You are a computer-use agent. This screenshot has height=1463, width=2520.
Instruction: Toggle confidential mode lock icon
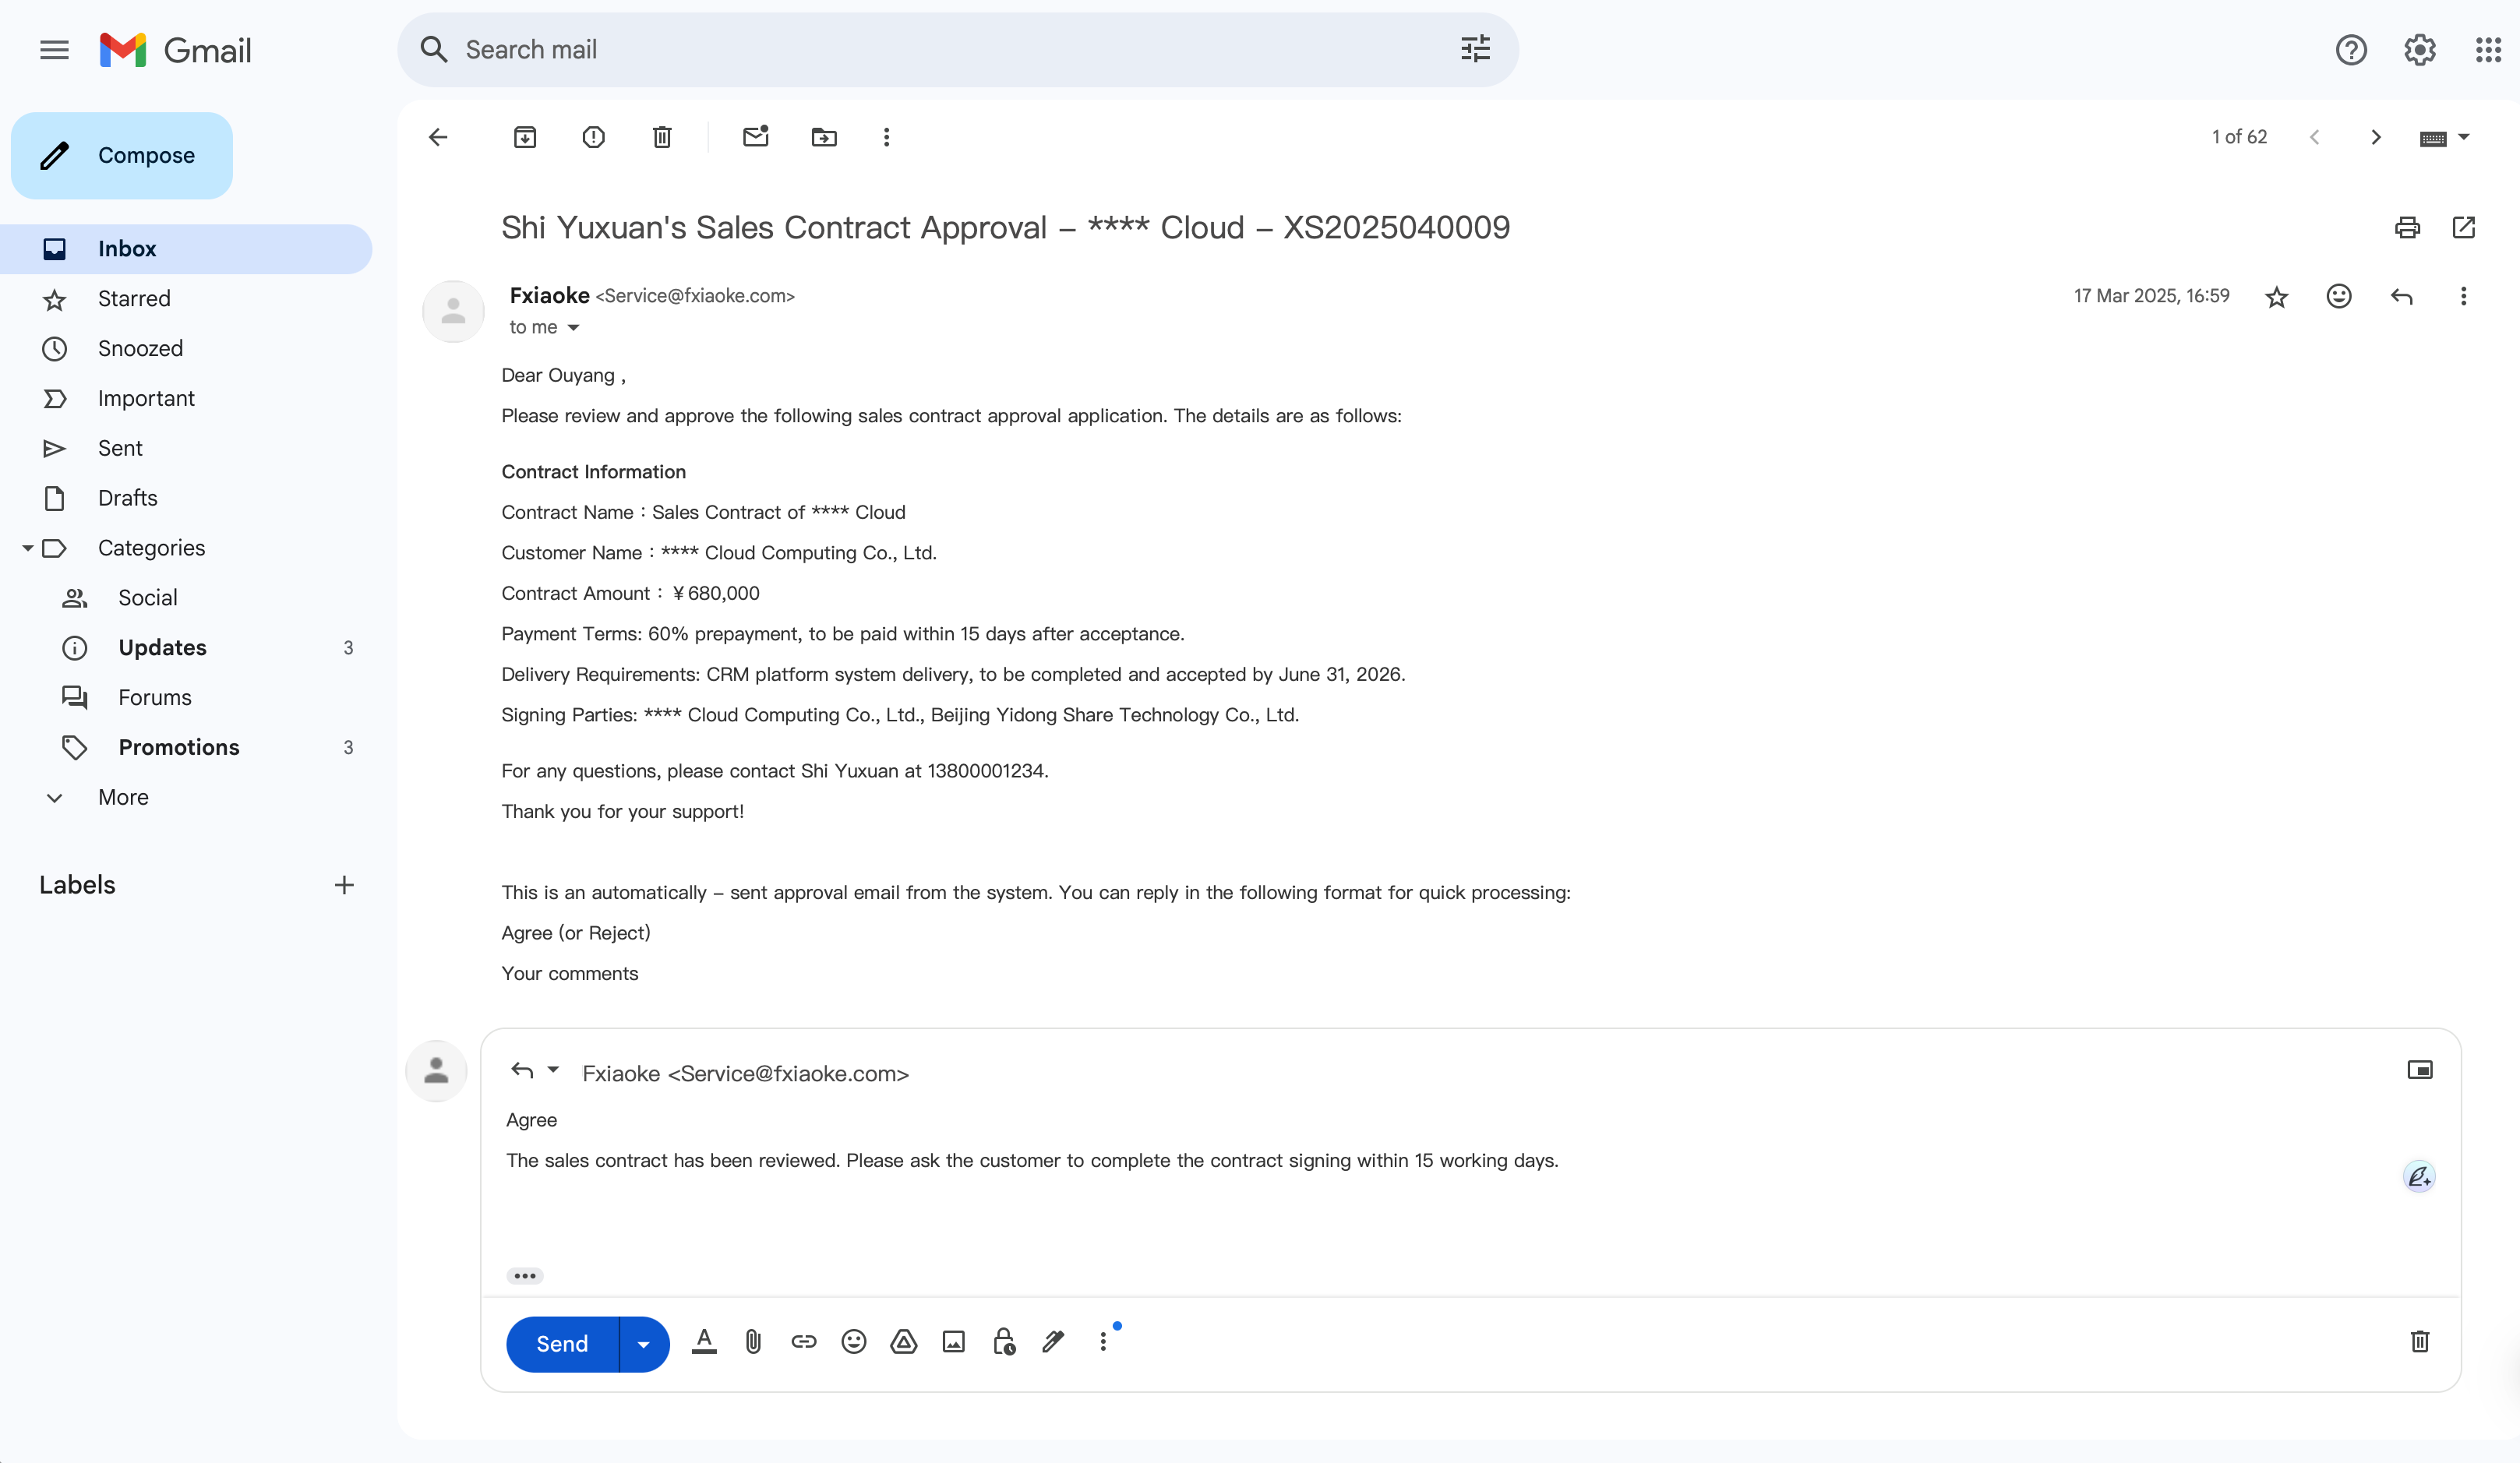(1004, 1342)
